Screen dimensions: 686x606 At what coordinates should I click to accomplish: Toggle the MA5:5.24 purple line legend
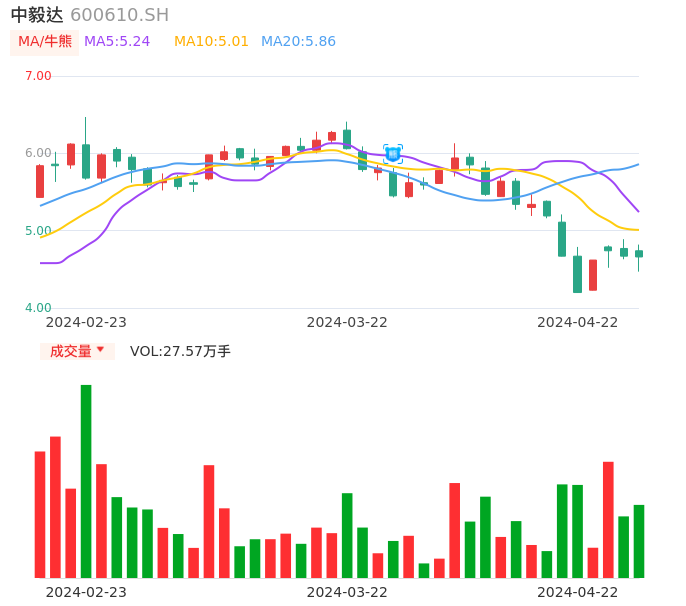click(x=117, y=42)
